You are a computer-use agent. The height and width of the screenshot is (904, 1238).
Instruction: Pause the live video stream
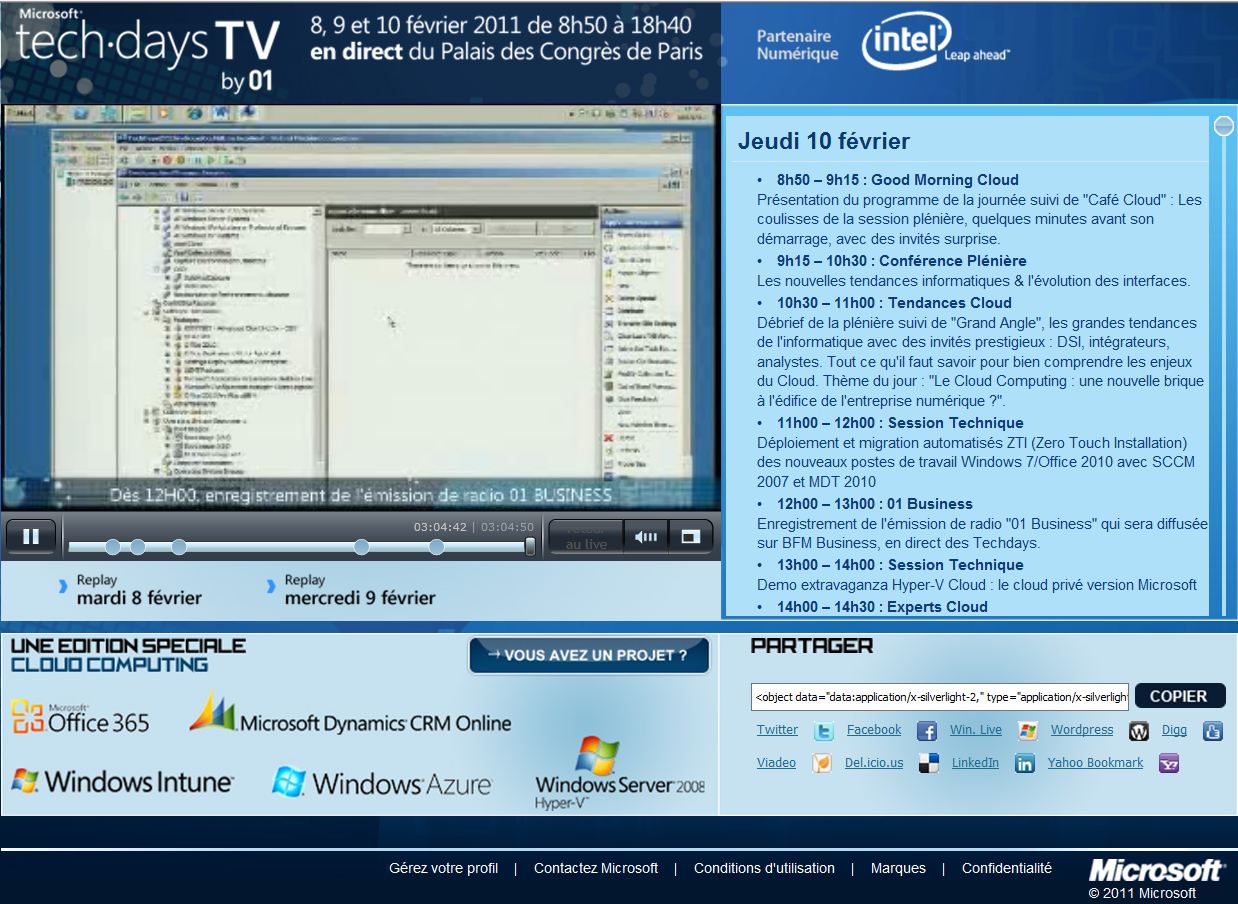tap(31, 537)
